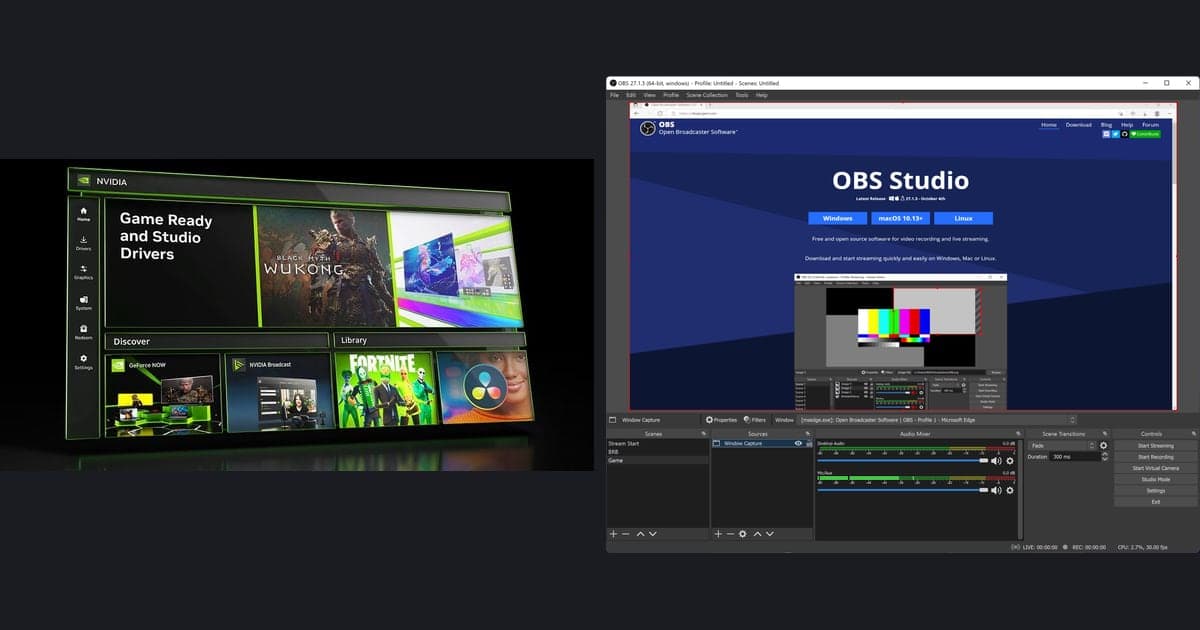Launch Fortnite from the Library

tap(385, 389)
